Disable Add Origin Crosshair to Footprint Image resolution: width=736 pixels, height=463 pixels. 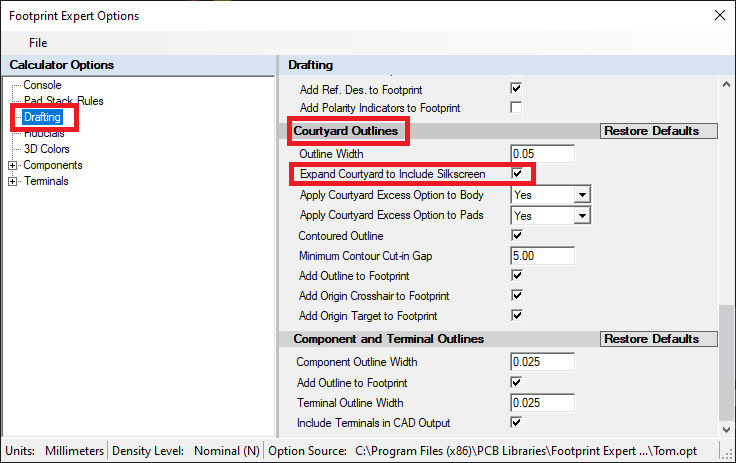click(517, 296)
